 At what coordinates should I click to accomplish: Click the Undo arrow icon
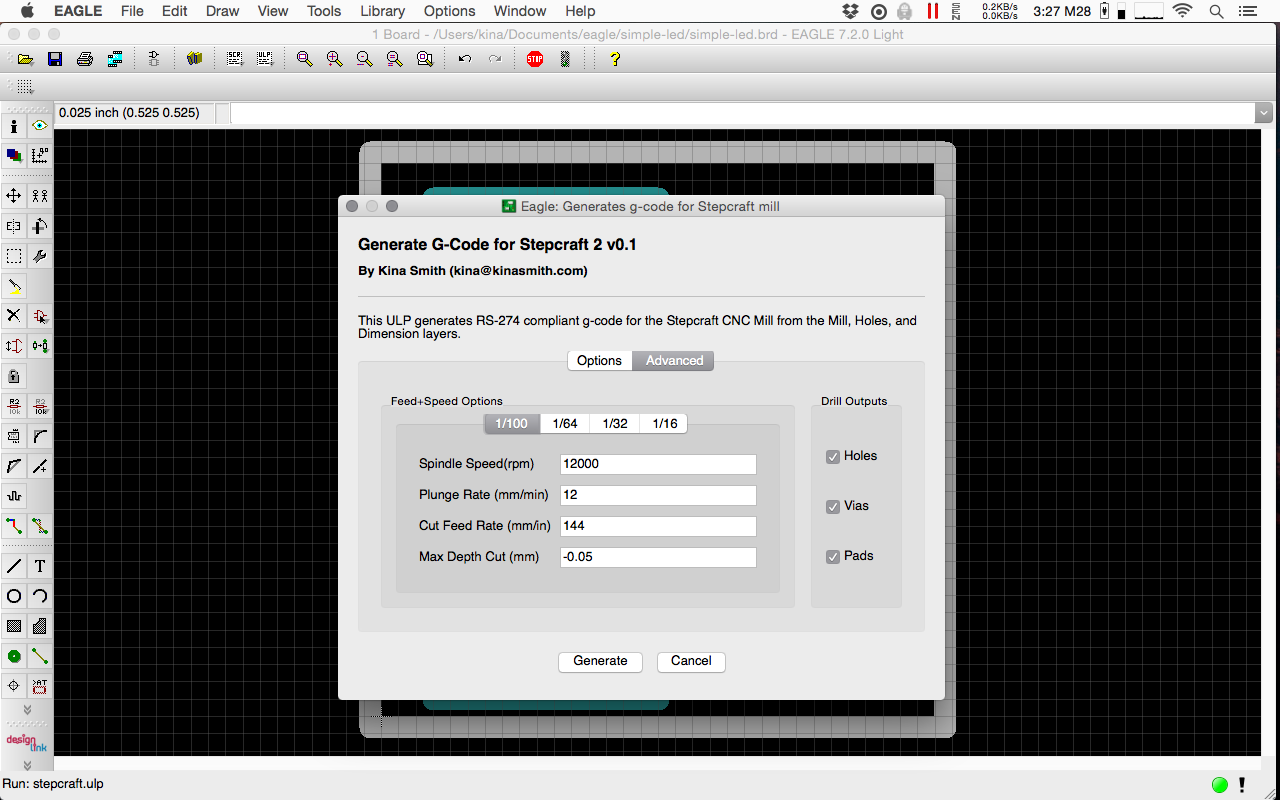click(x=465, y=59)
